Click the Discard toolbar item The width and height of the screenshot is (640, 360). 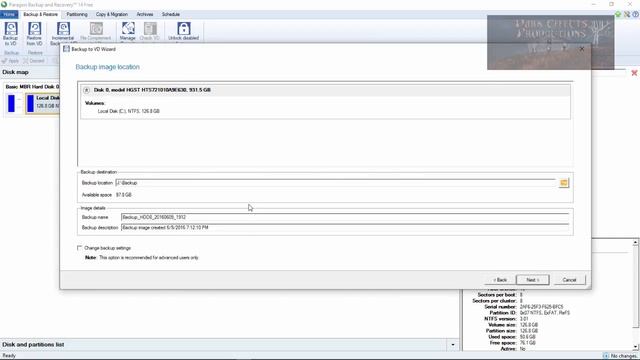[x=34, y=61]
